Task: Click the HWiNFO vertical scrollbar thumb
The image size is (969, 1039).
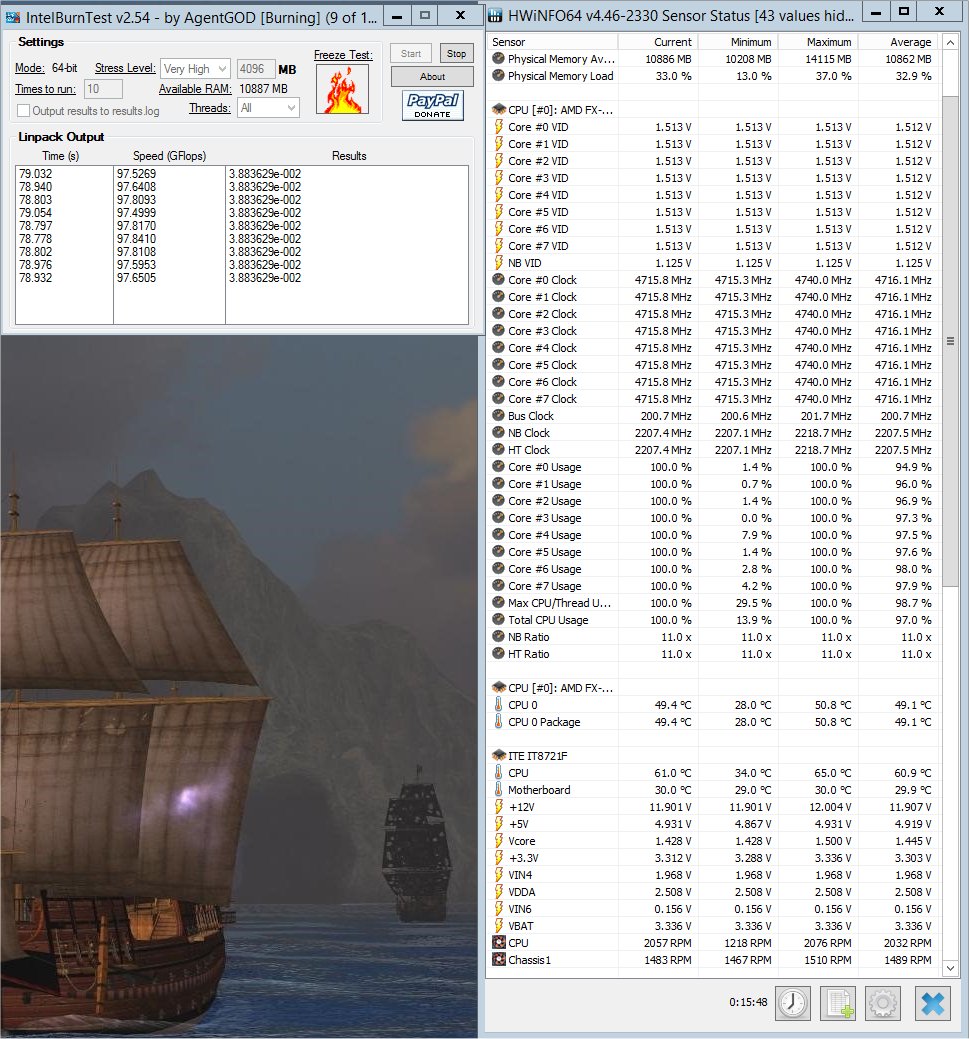Action: 950,341
